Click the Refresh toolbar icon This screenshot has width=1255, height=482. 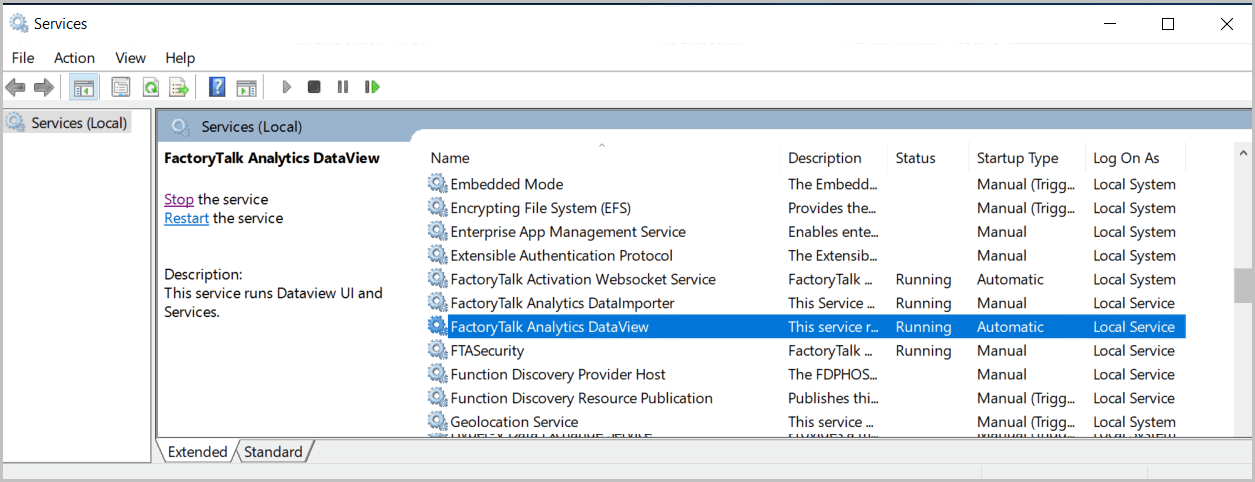point(150,87)
